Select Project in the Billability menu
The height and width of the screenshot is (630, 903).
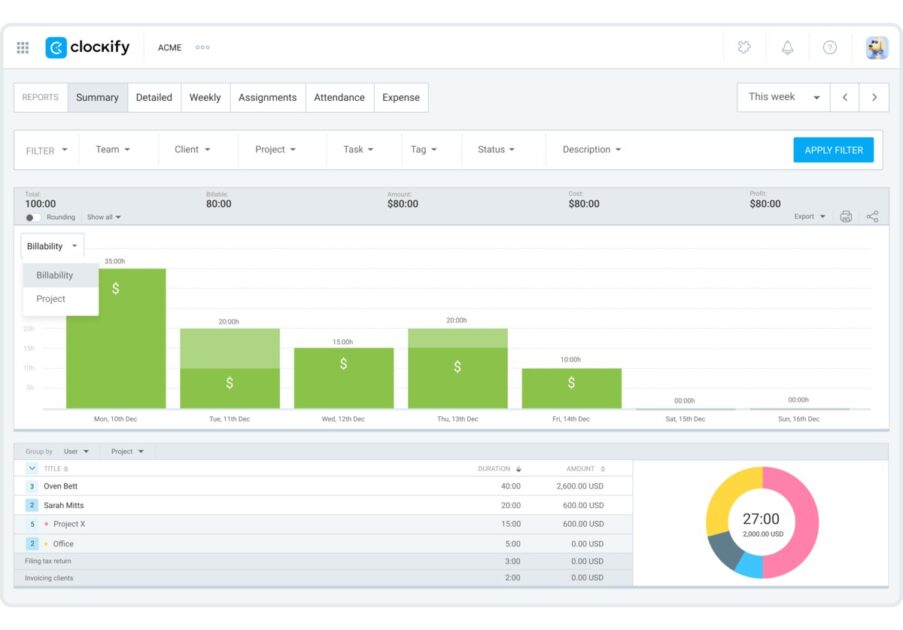51,299
